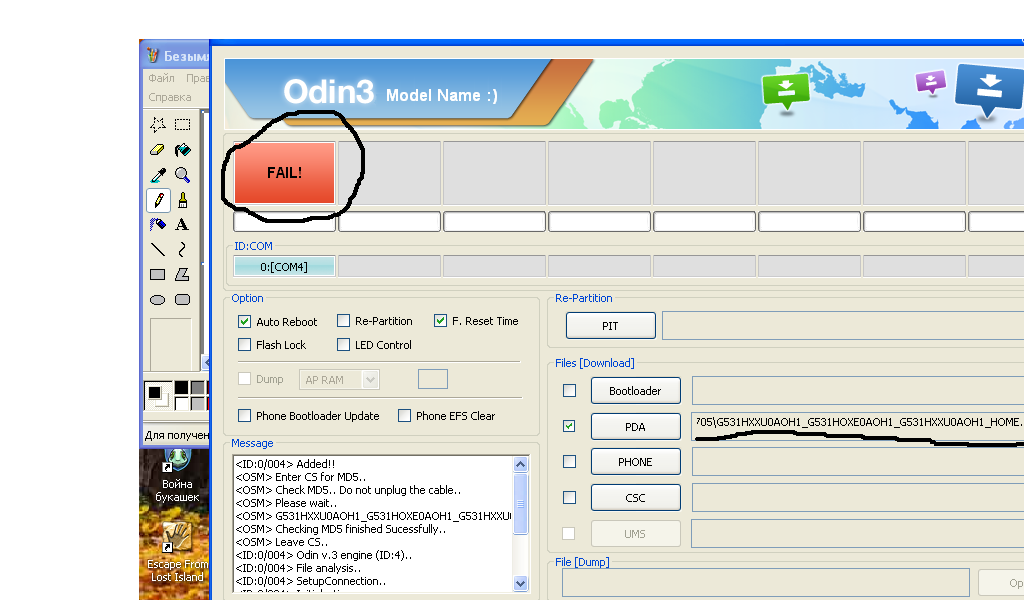Viewport: 1024px width, 600px height.
Task: Select the Airbrush tool in Paint
Action: (158, 224)
